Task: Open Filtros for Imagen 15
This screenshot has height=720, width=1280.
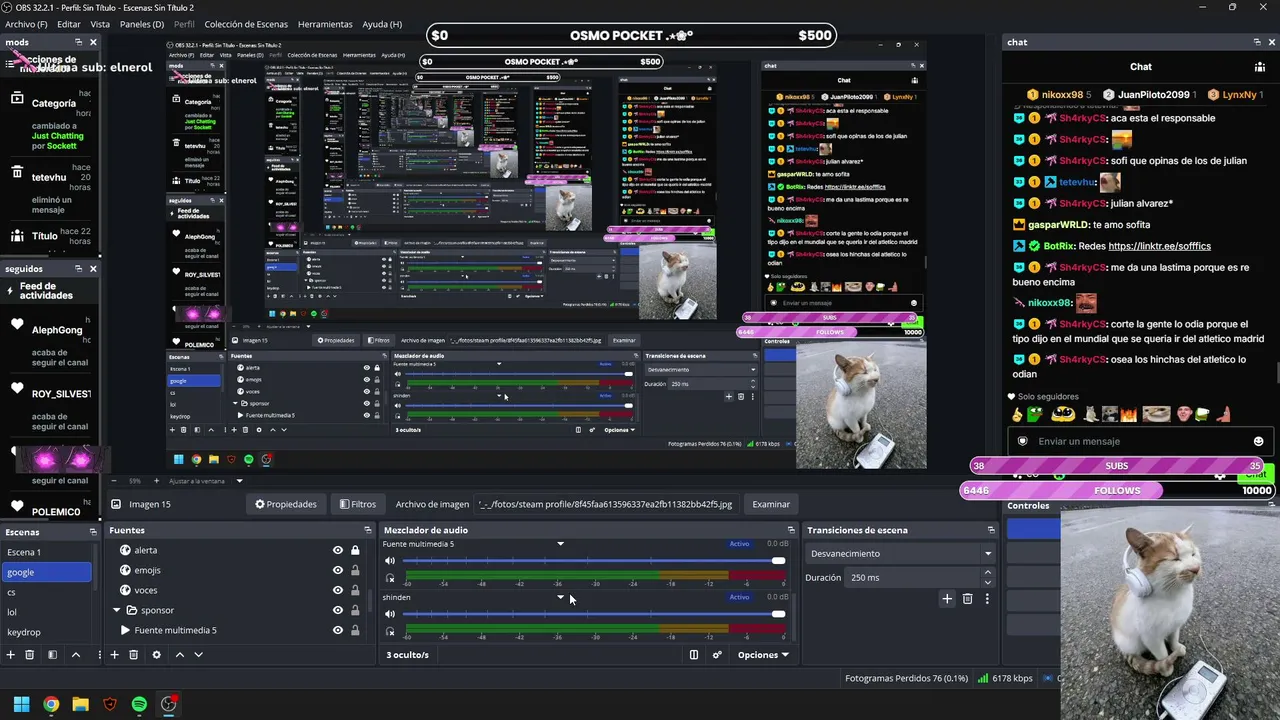Action: pyautogui.click(x=358, y=504)
